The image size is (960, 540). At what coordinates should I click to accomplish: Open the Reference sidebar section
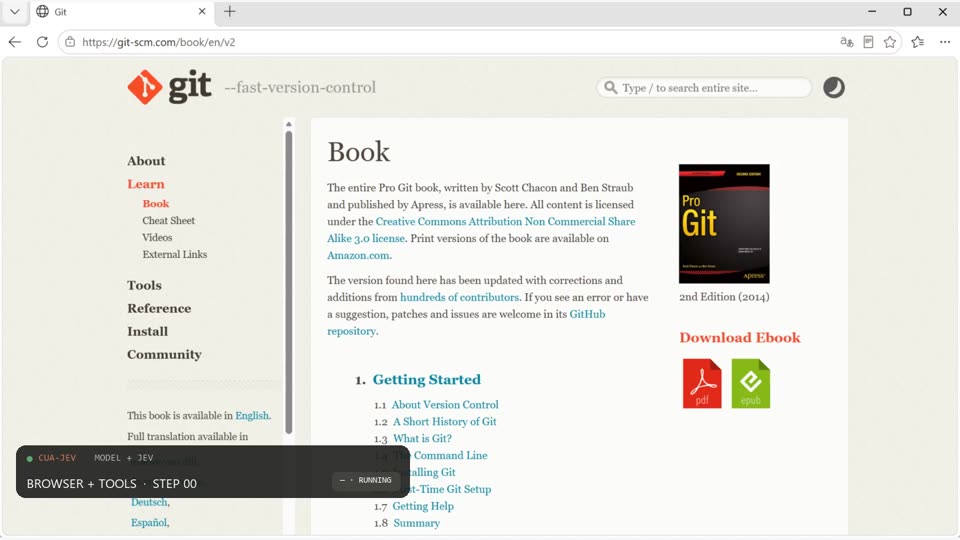tap(159, 309)
